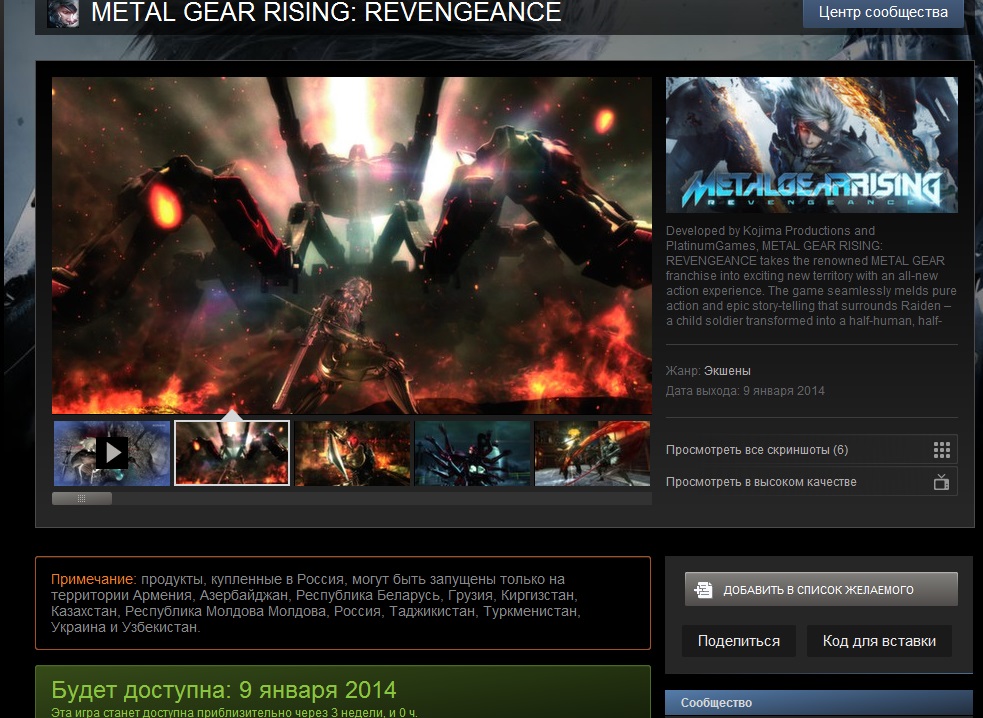Image resolution: width=983 pixels, height=718 pixels.
Task: Open Просмотреть все скриншоты (6)
Action: tap(811, 450)
